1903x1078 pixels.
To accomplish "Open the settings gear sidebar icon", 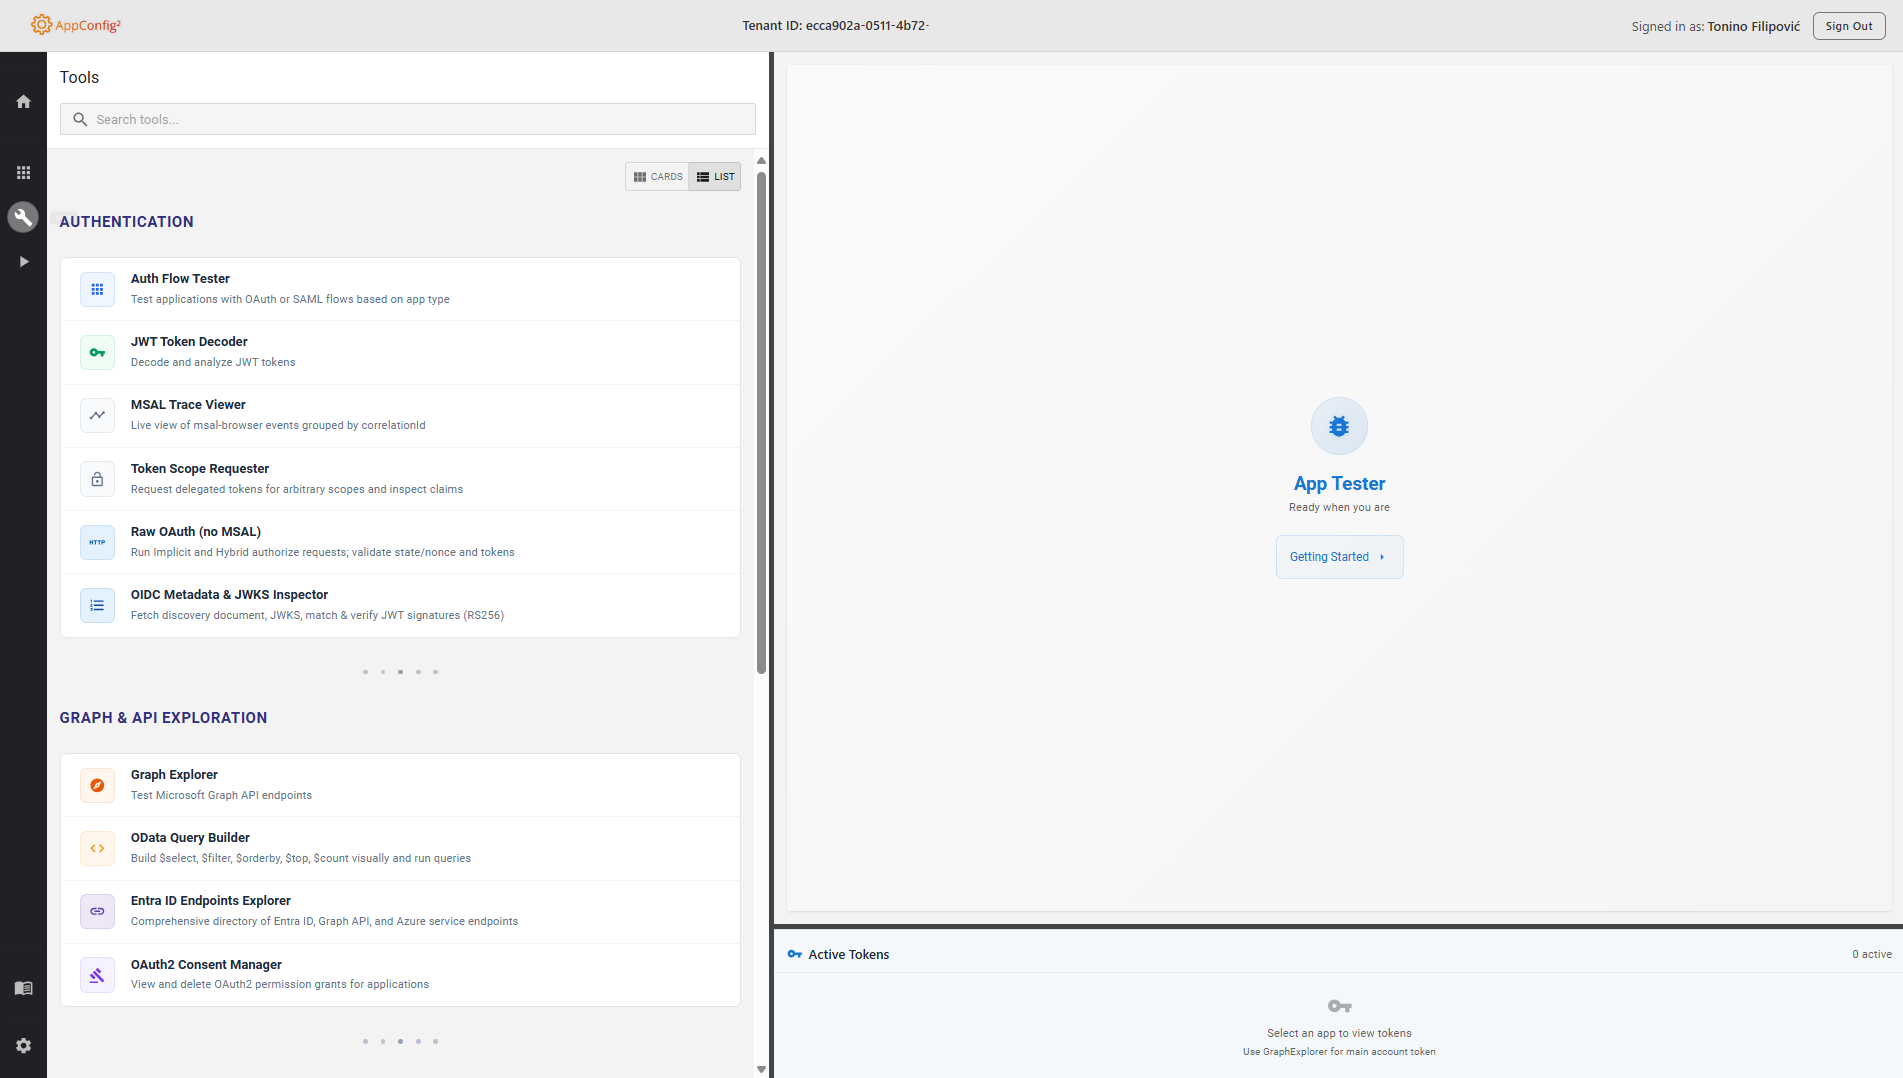I will click(23, 1045).
